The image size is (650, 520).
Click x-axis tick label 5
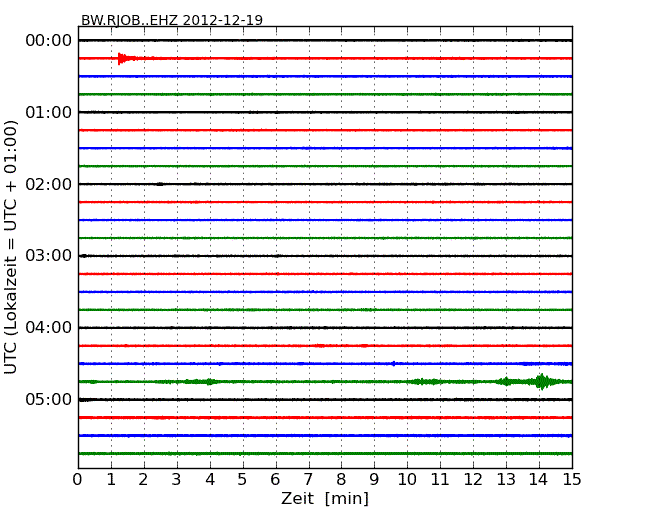click(243, 479)
